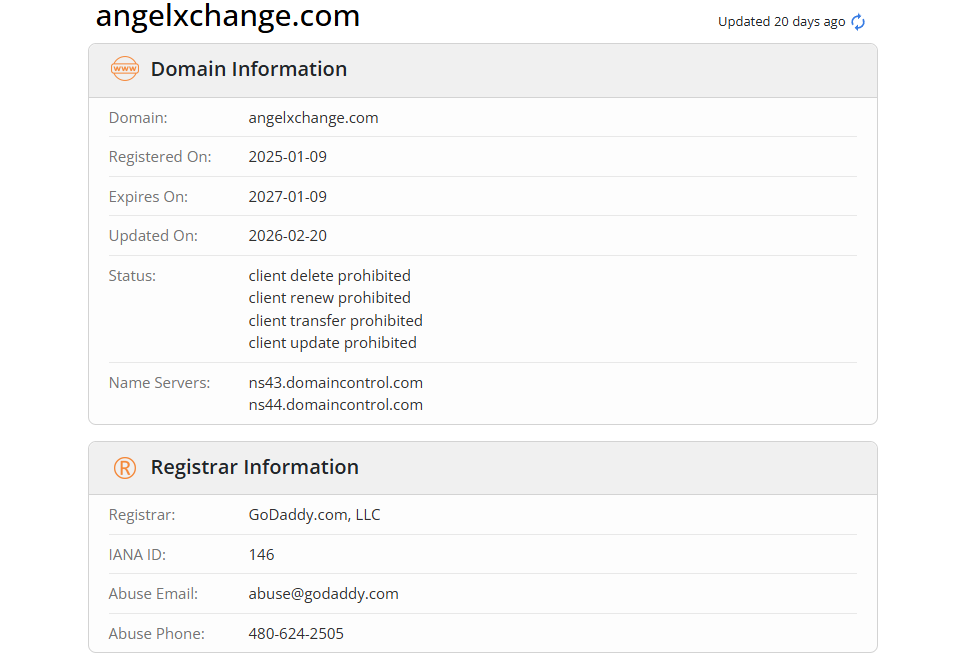Click name server ns43.domaincontrol.com
Screen dimensions: 966x665
pos(335,383)
